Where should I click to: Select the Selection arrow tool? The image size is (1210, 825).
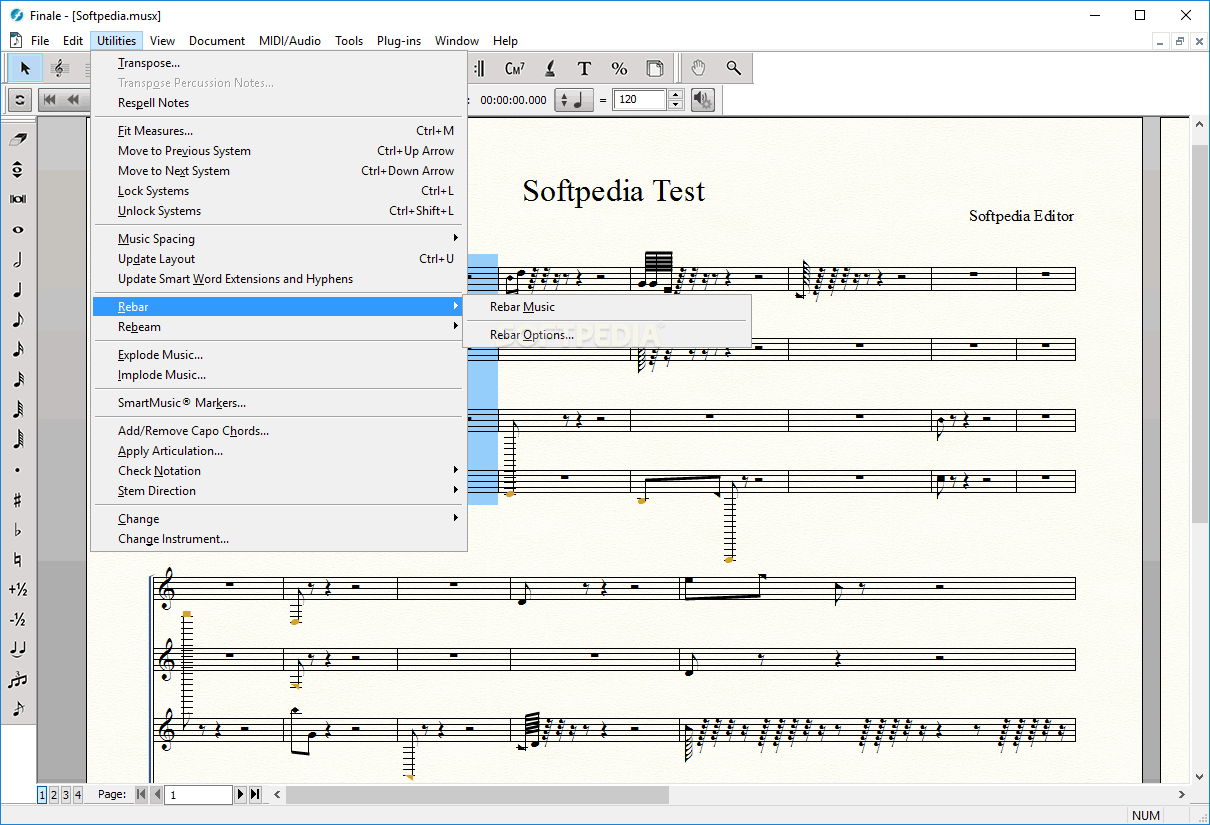(25, 68)
